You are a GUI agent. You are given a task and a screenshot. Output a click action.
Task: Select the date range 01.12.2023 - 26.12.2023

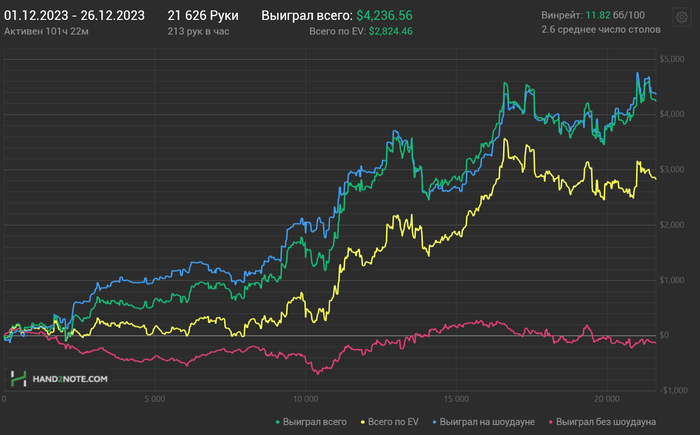click(x=74, y=16)
